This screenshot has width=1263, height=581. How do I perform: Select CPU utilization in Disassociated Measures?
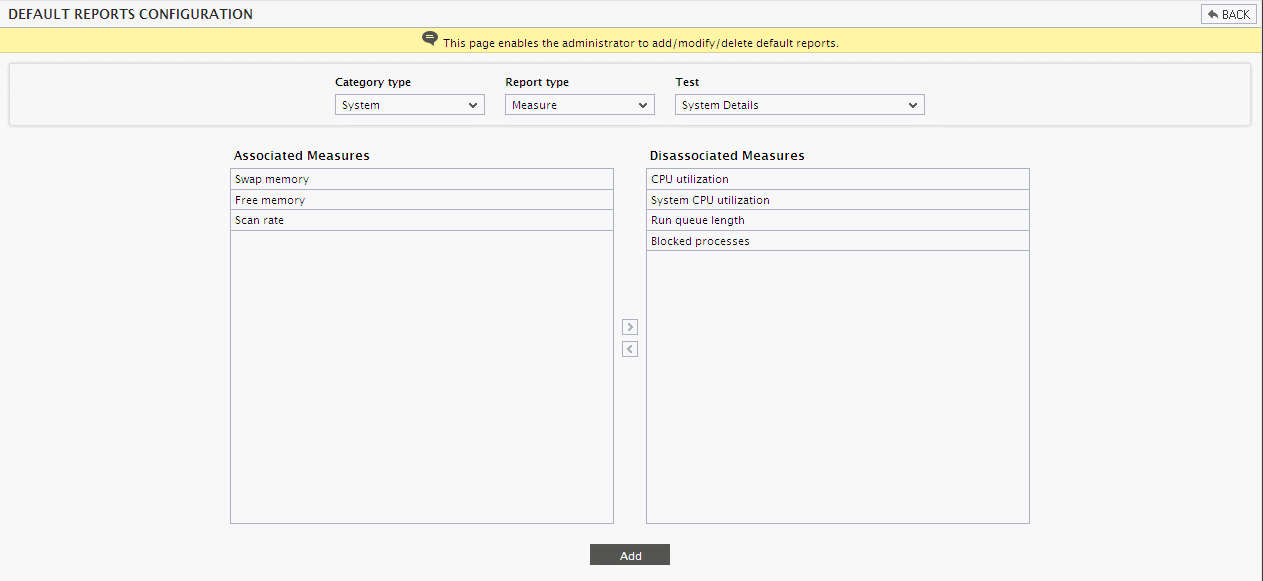(838, 179)
